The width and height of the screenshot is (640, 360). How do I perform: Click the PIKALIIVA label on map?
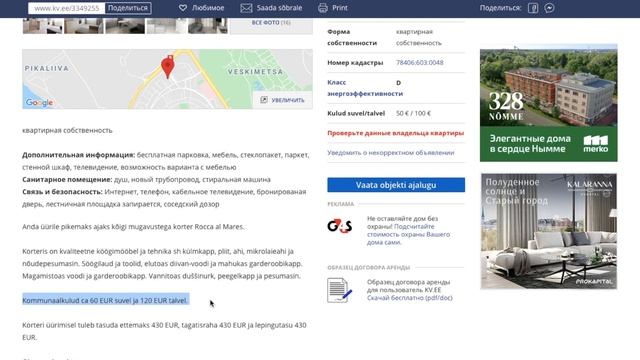pos(47,68)
